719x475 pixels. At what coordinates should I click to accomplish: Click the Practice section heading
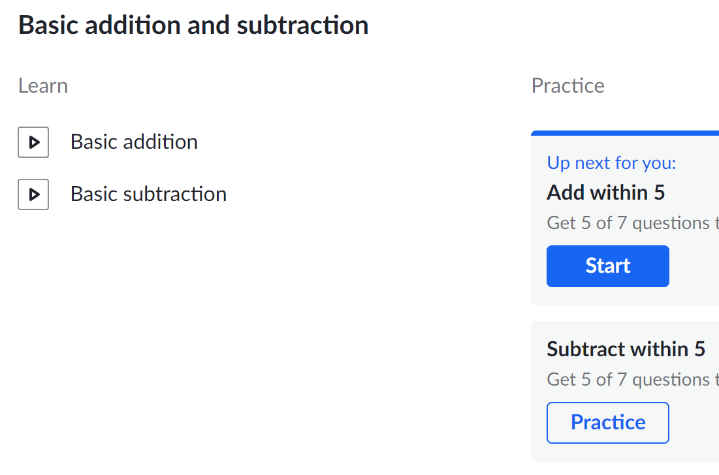[568, 86]
